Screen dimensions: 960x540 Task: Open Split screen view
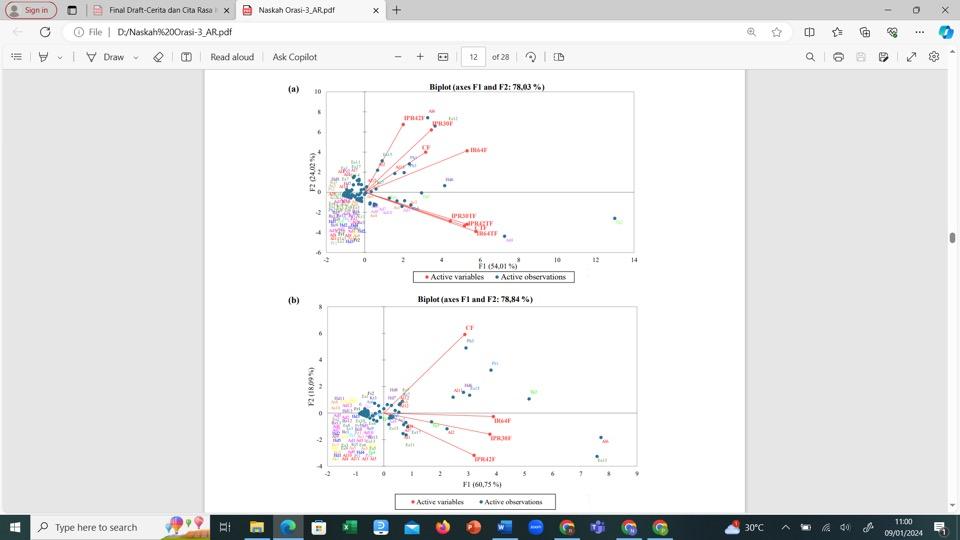pyautogui.click(x=809, y=32)
